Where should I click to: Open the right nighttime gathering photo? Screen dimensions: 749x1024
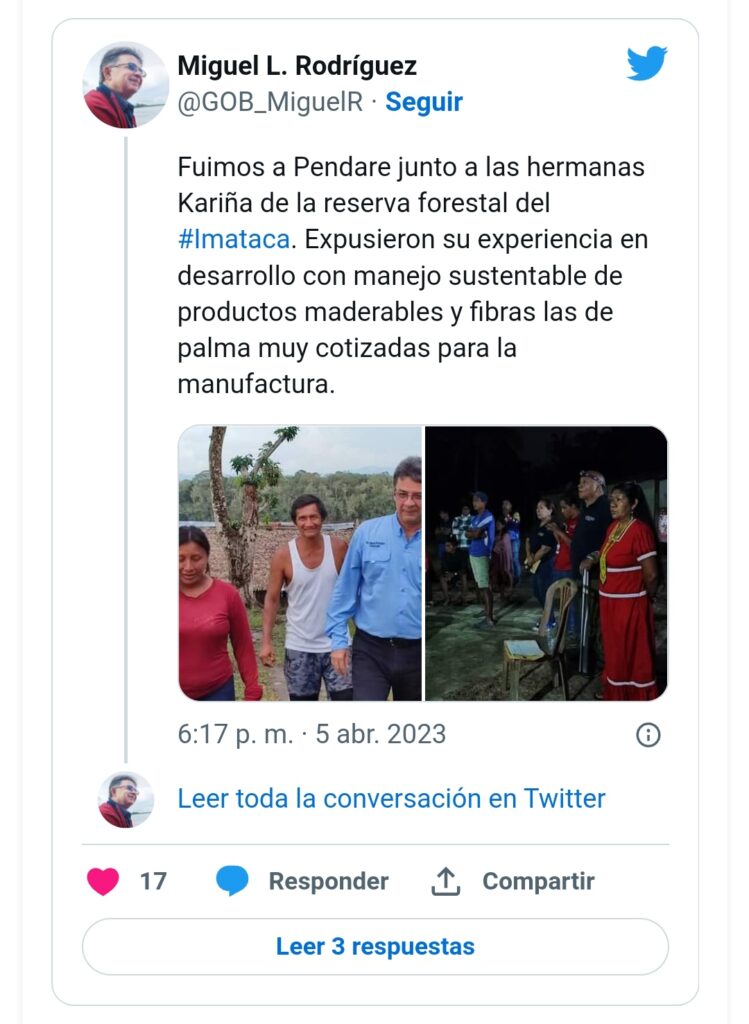click(x=546, y=563)
